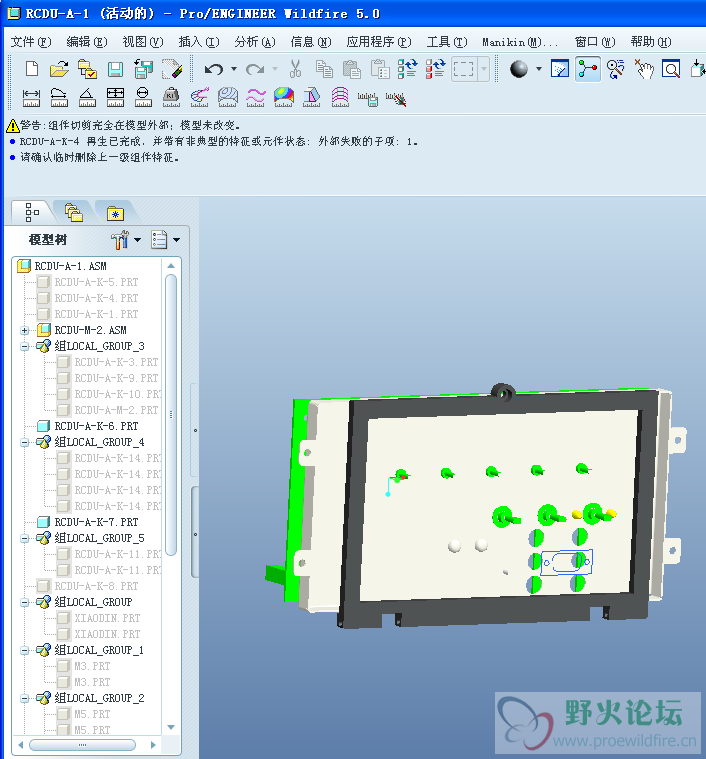Click the first Regenerate model icon
The width and height of the screenshot is (706, 759).
[407, 69]
